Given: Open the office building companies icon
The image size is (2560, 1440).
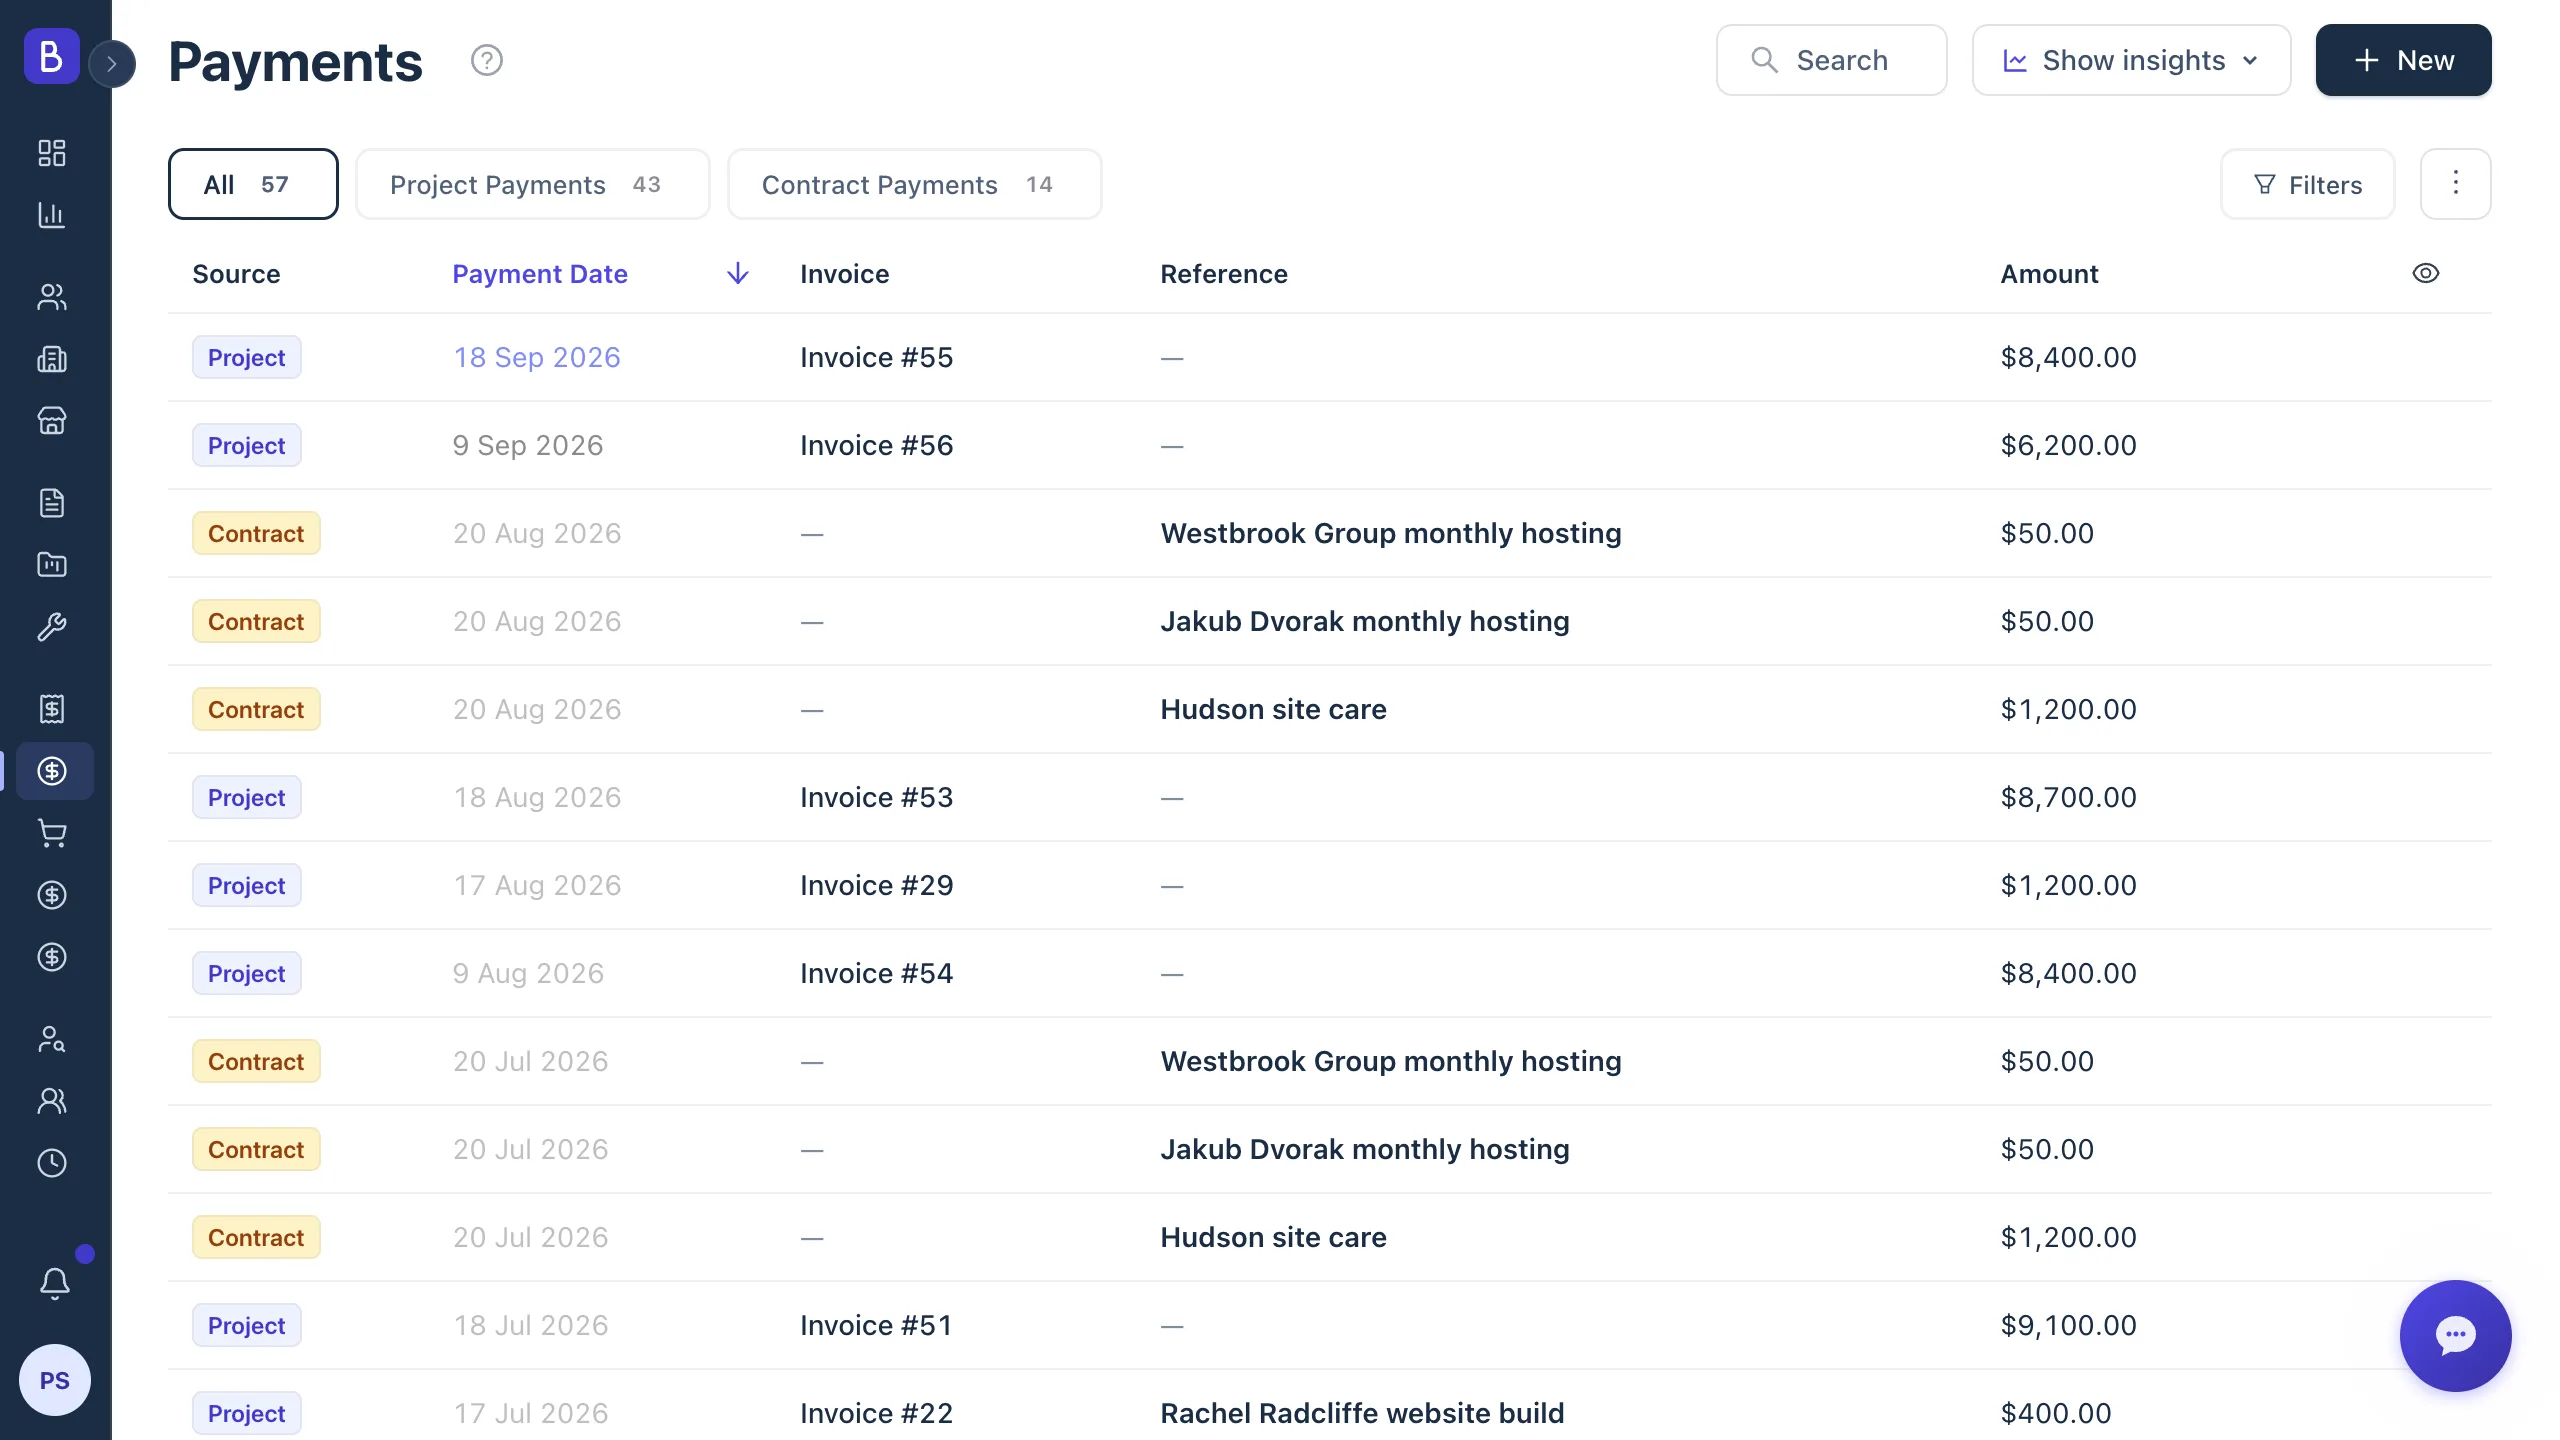Looking at the screenshot, I should [52, 359].
